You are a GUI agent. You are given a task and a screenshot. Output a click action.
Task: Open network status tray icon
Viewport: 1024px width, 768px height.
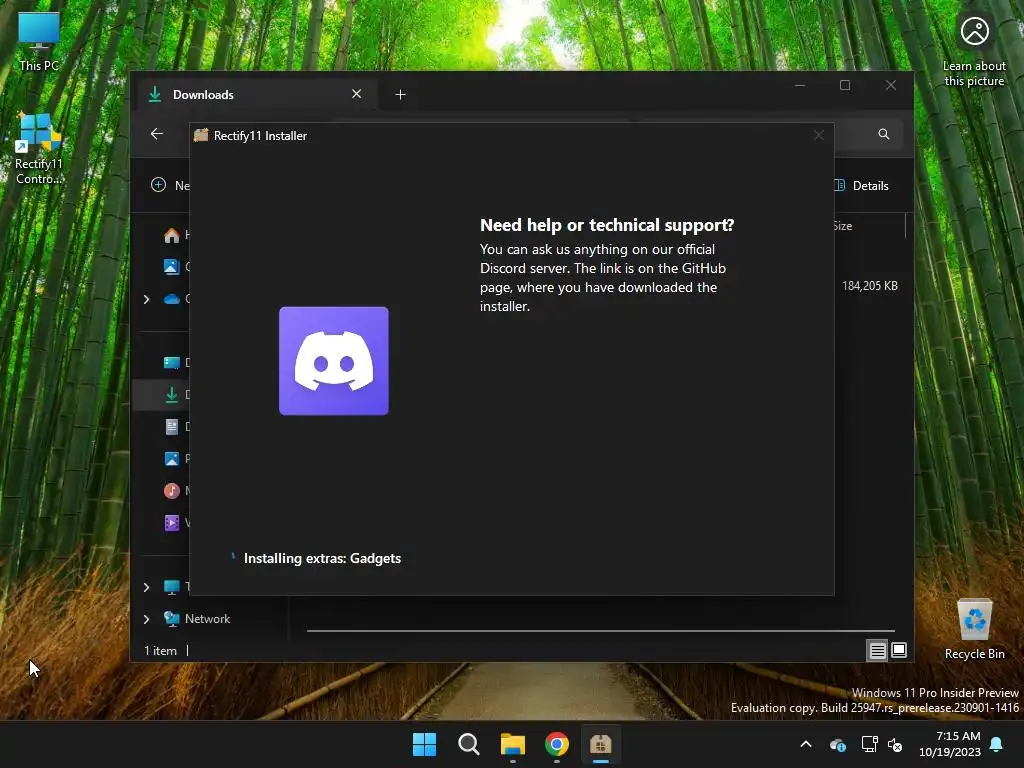(x=869, y=744)
